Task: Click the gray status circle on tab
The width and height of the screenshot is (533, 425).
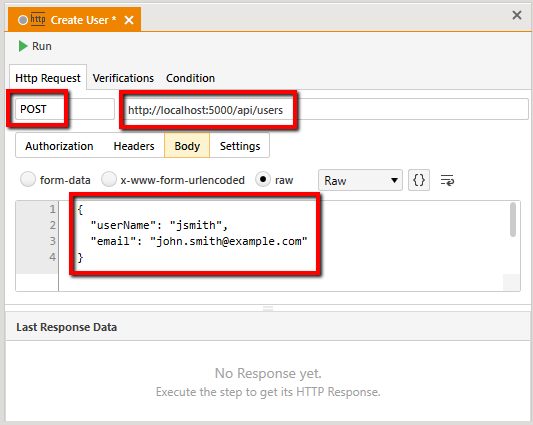Action: point(23,20)
